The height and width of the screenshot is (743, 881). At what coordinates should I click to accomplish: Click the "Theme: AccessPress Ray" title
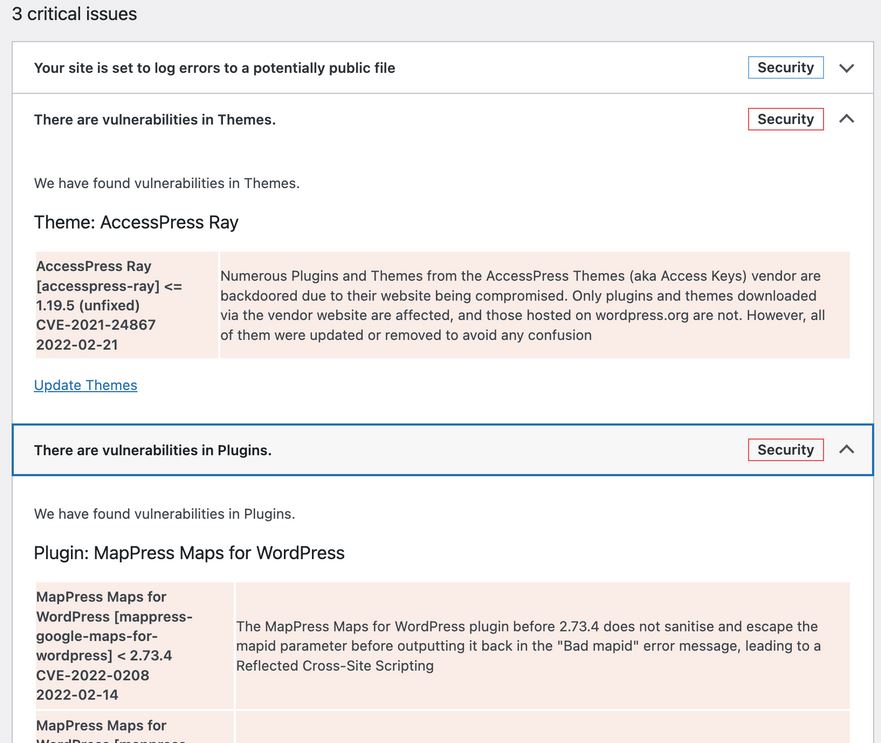pos(136,223)
